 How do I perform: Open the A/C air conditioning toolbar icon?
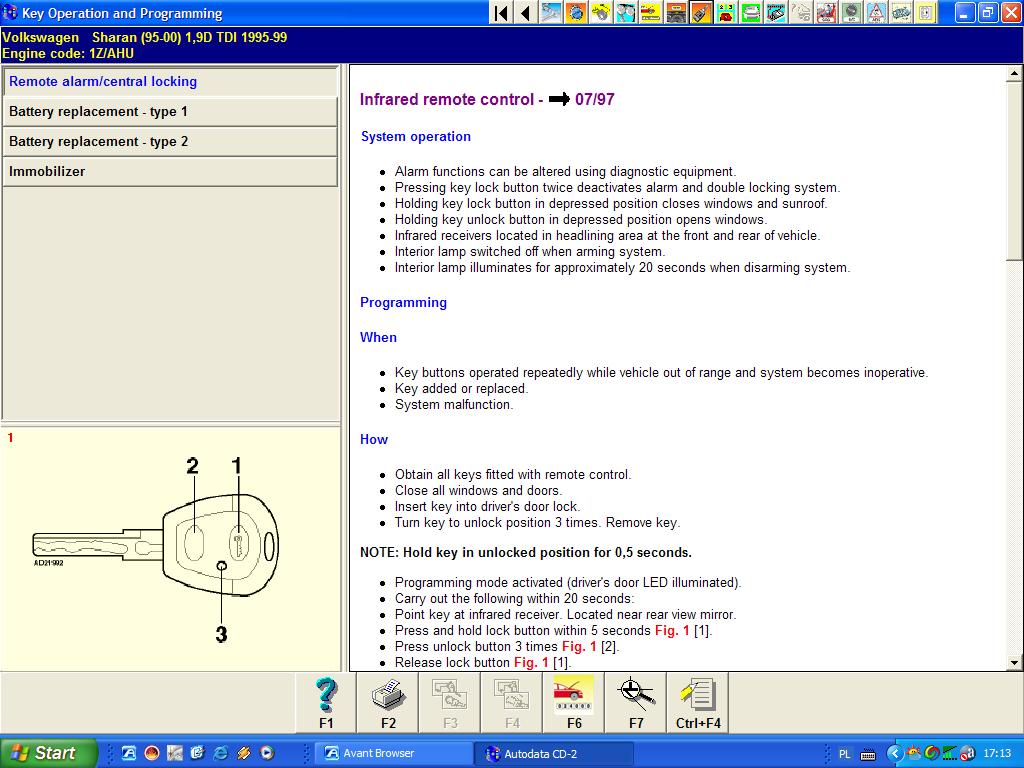point(850,13)
